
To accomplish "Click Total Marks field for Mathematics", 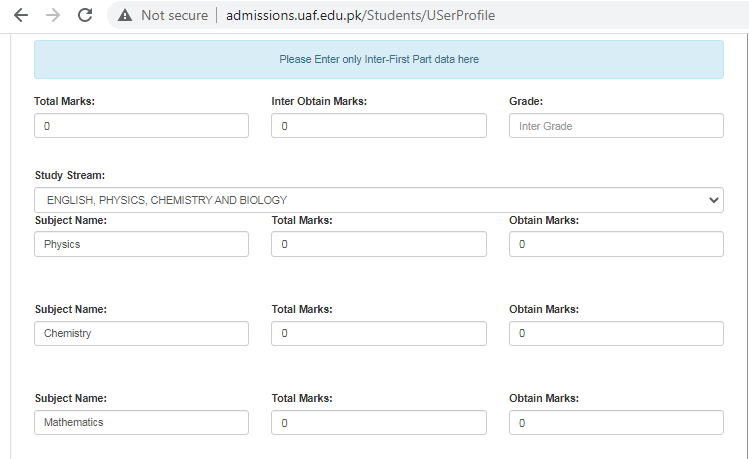I will click(x=378, y=423).
